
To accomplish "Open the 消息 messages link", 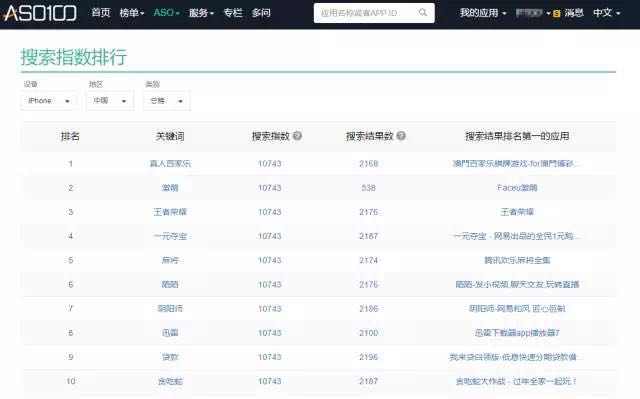I will pyautogui.click(x=574, y=13).
